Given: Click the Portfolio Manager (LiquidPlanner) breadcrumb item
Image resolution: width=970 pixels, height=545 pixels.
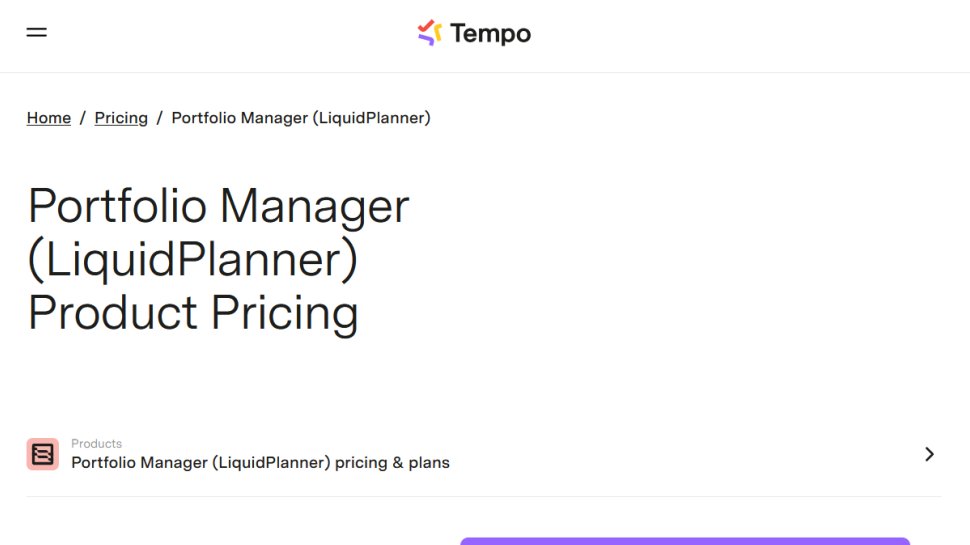Looking at the screenshot, I should (x=301, y=118).
